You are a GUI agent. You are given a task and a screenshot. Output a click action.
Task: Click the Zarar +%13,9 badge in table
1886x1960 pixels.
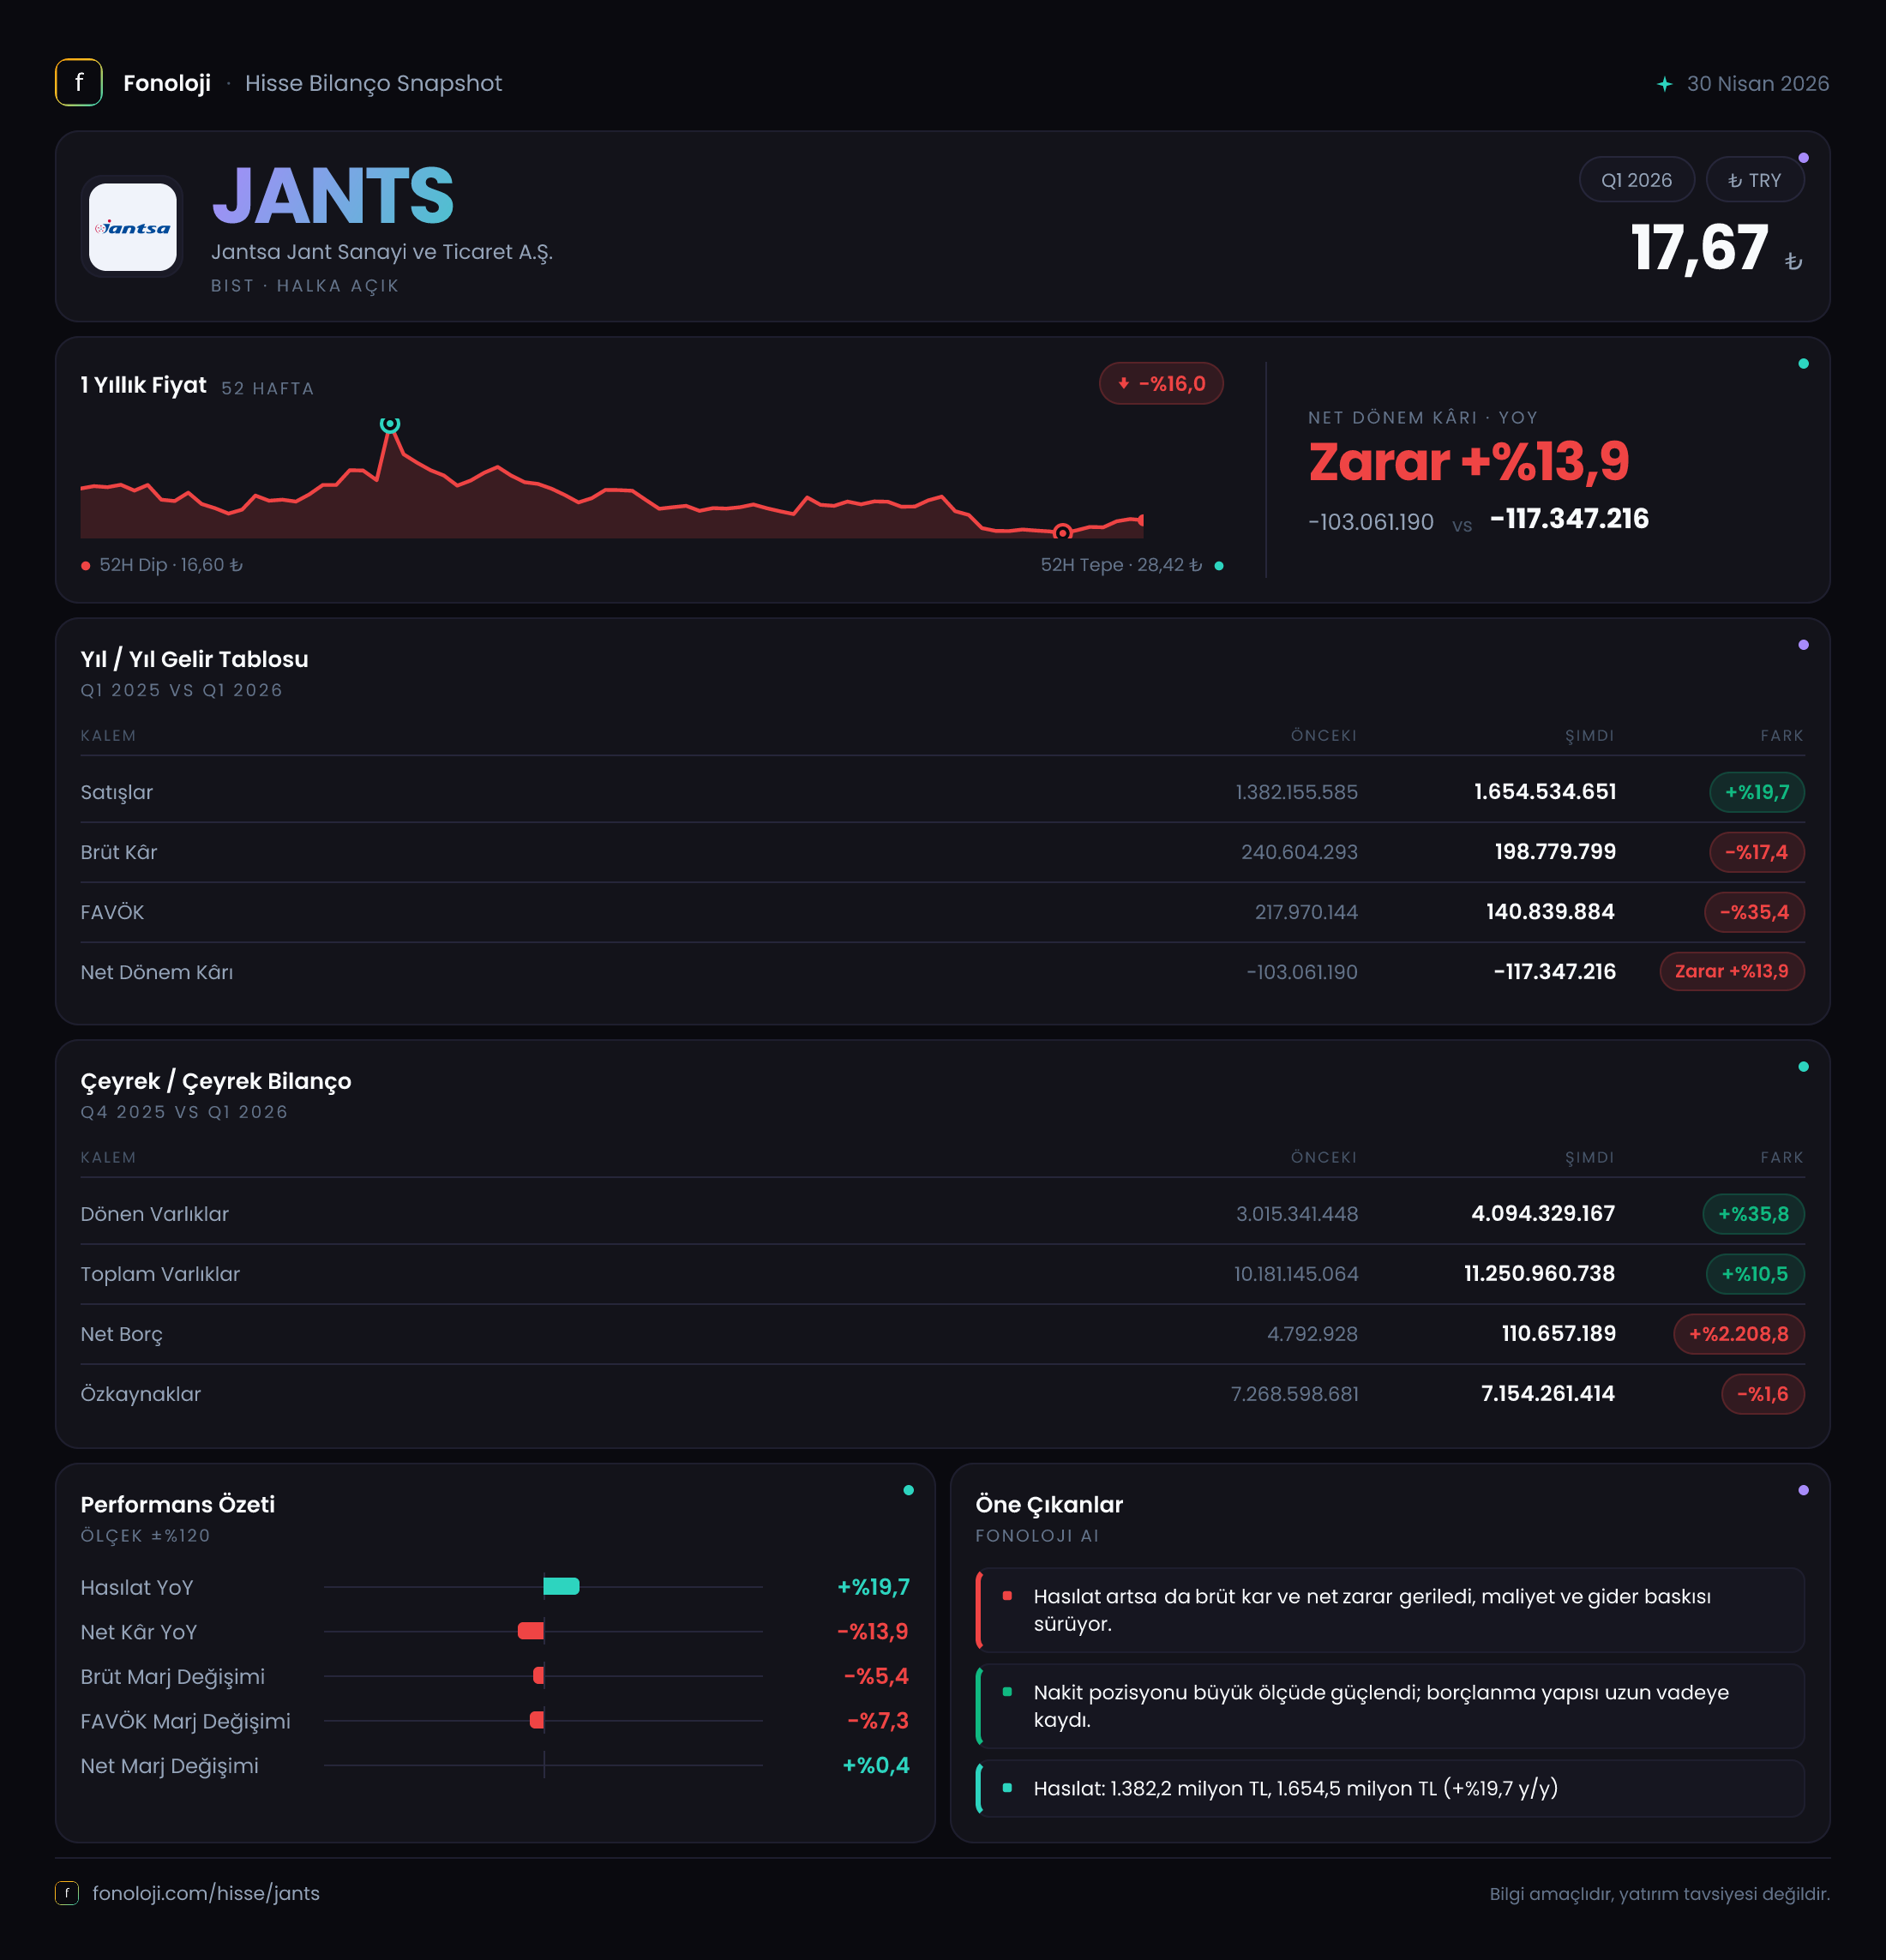(1732, 971)
